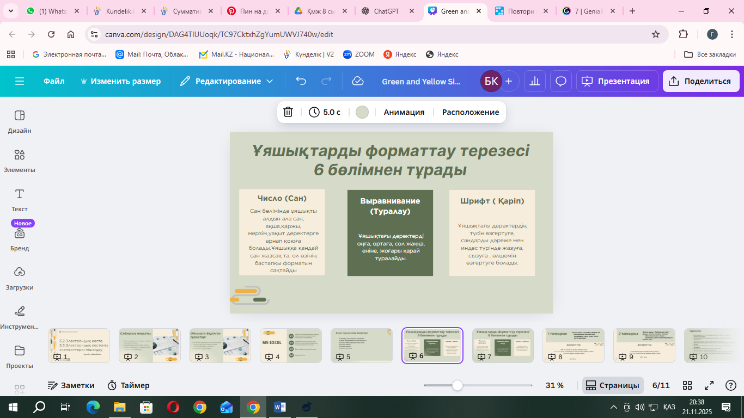Open Все закладки folder
Image resolution: width=744 pixels, height=418 pixels.
[710, 55]
